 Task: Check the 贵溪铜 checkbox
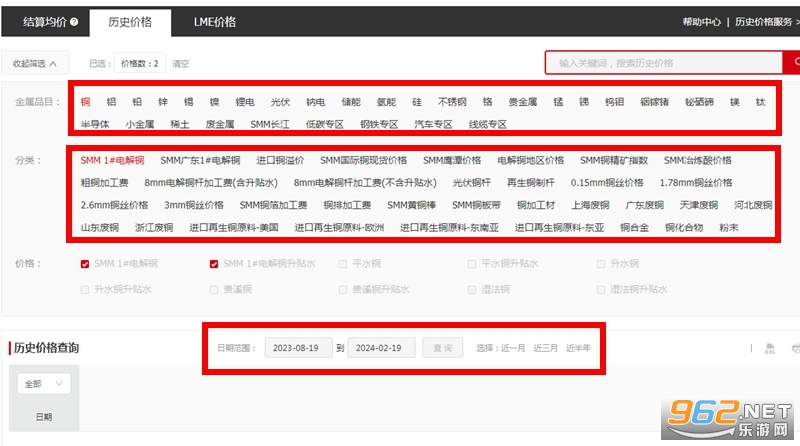point(214,290)
